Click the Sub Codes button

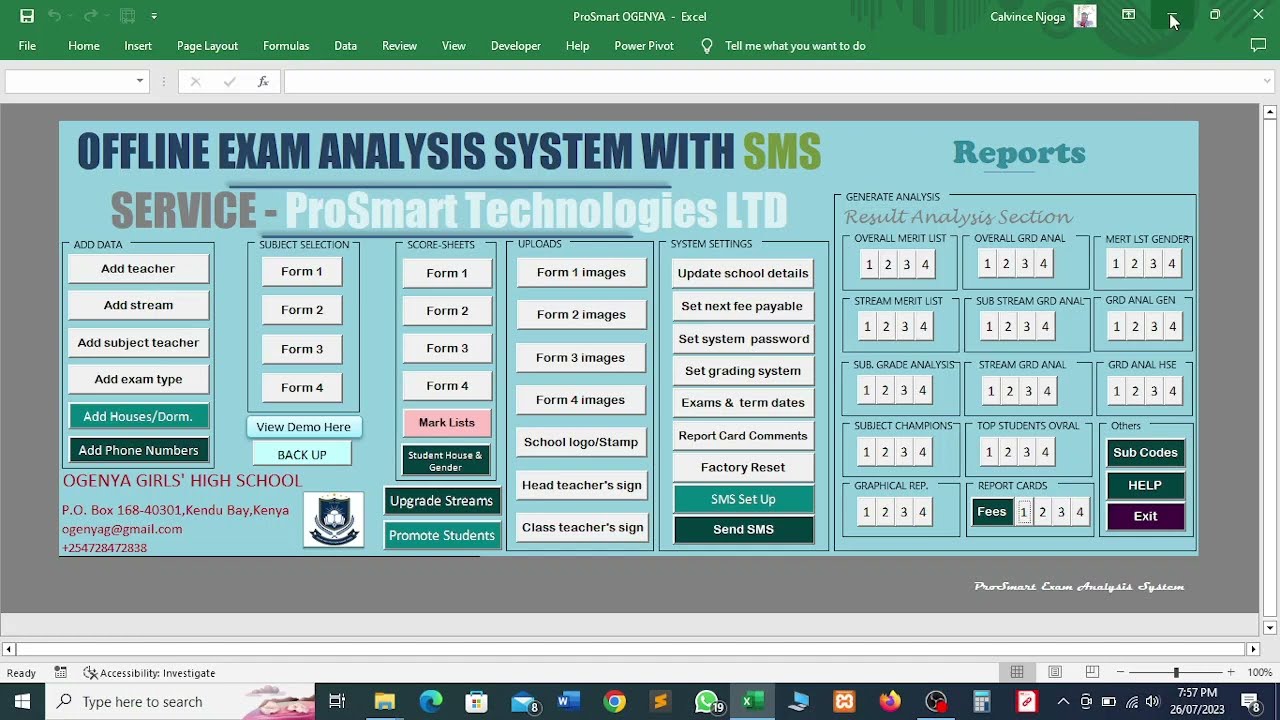click(x=1145, y=453)
